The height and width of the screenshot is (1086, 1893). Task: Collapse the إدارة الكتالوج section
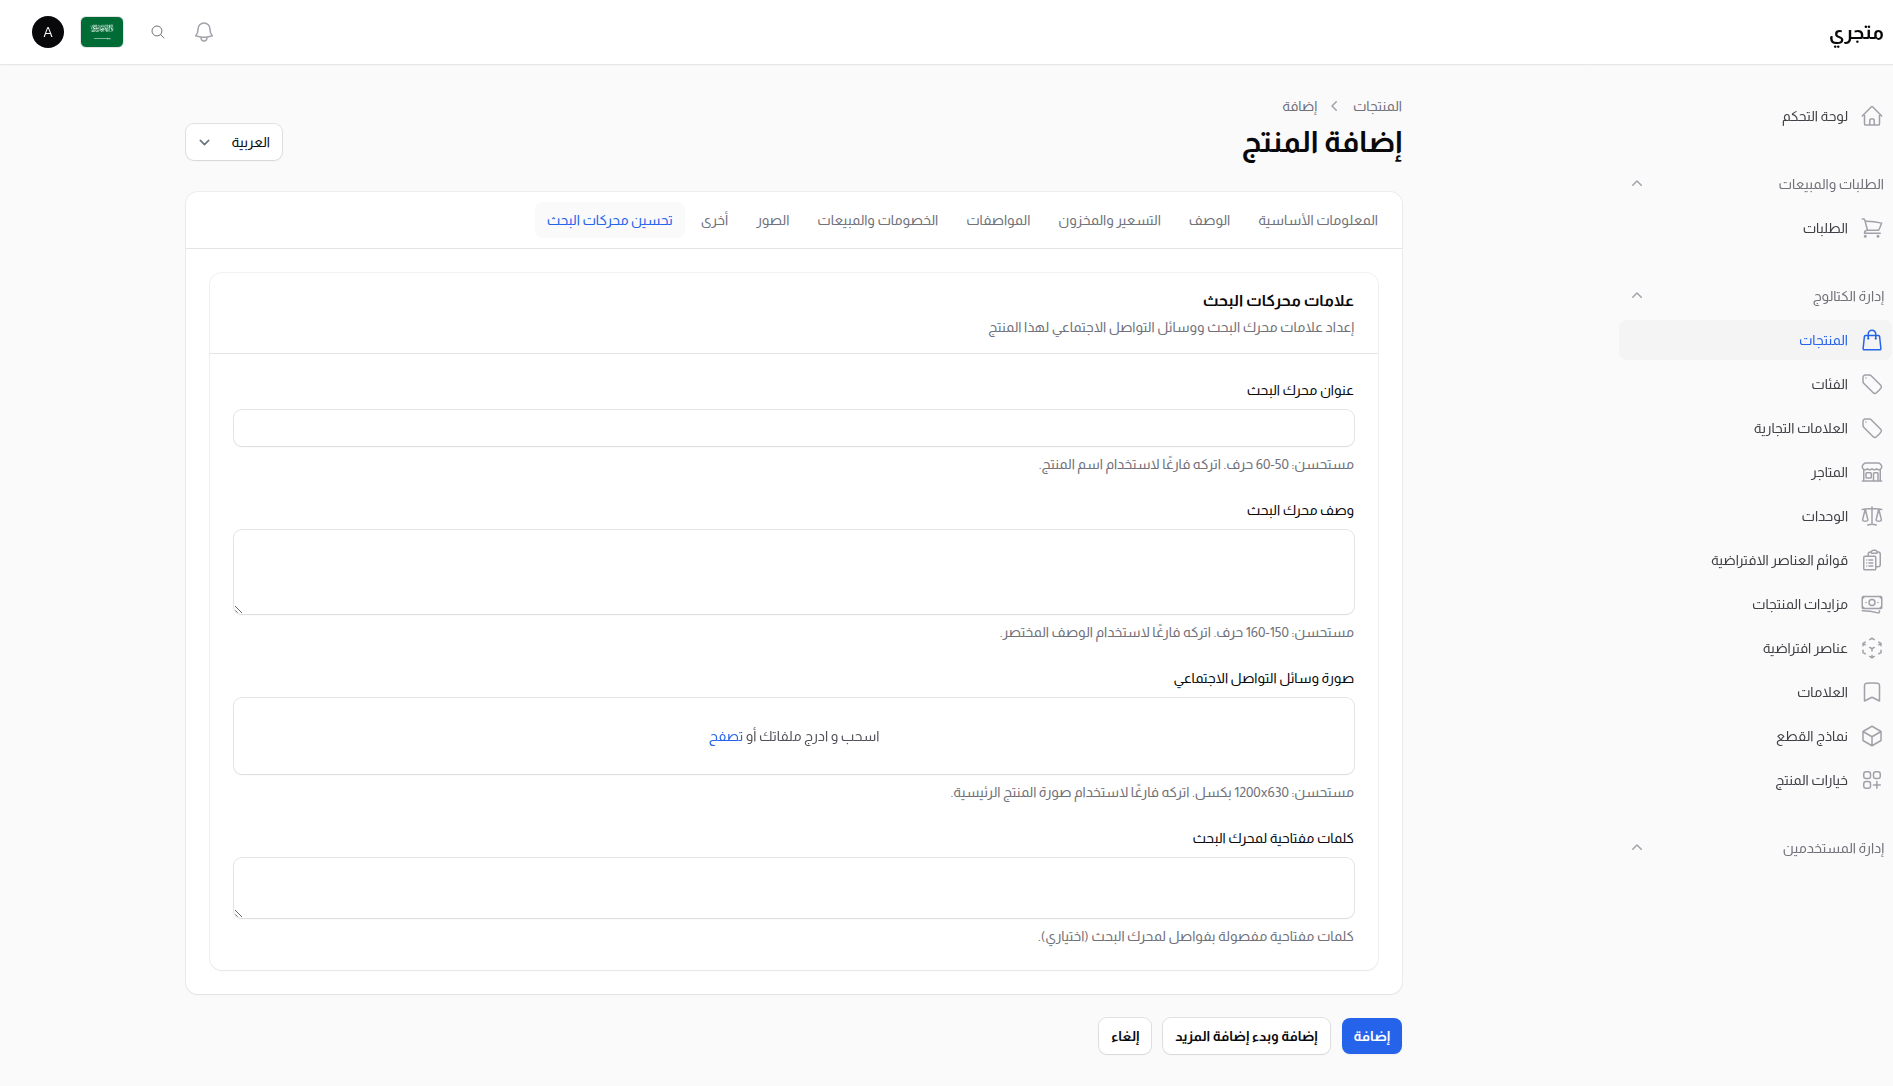[1637, 295]
